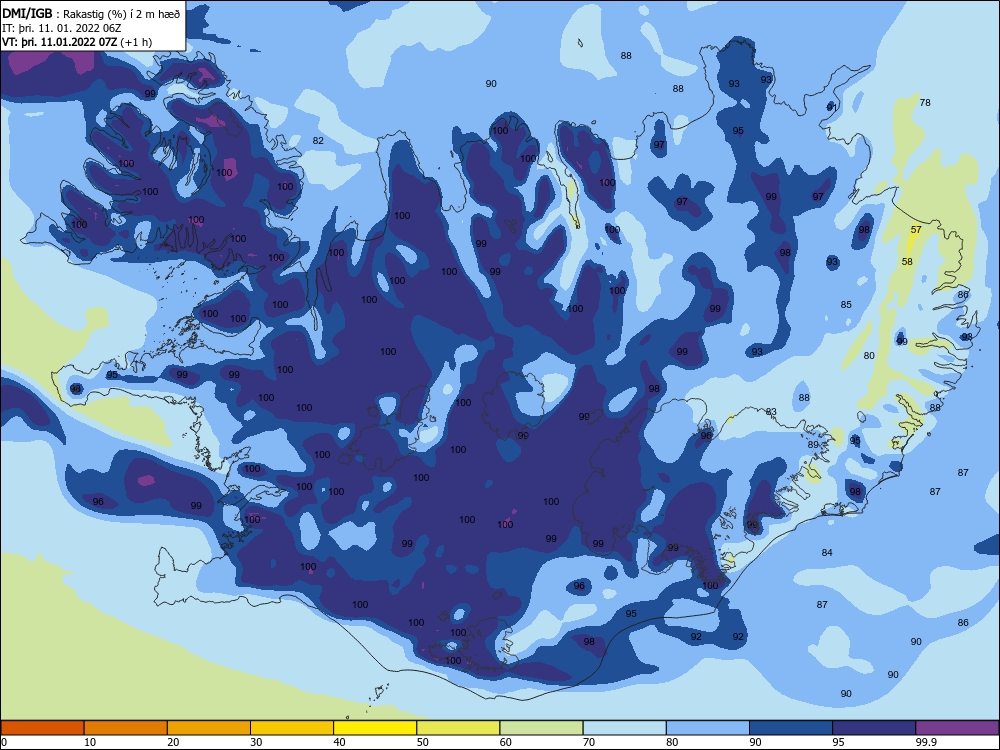
Task: Click the orange 10-20 legend swatch
Action: pyautogui.click(x=126, y=728)
